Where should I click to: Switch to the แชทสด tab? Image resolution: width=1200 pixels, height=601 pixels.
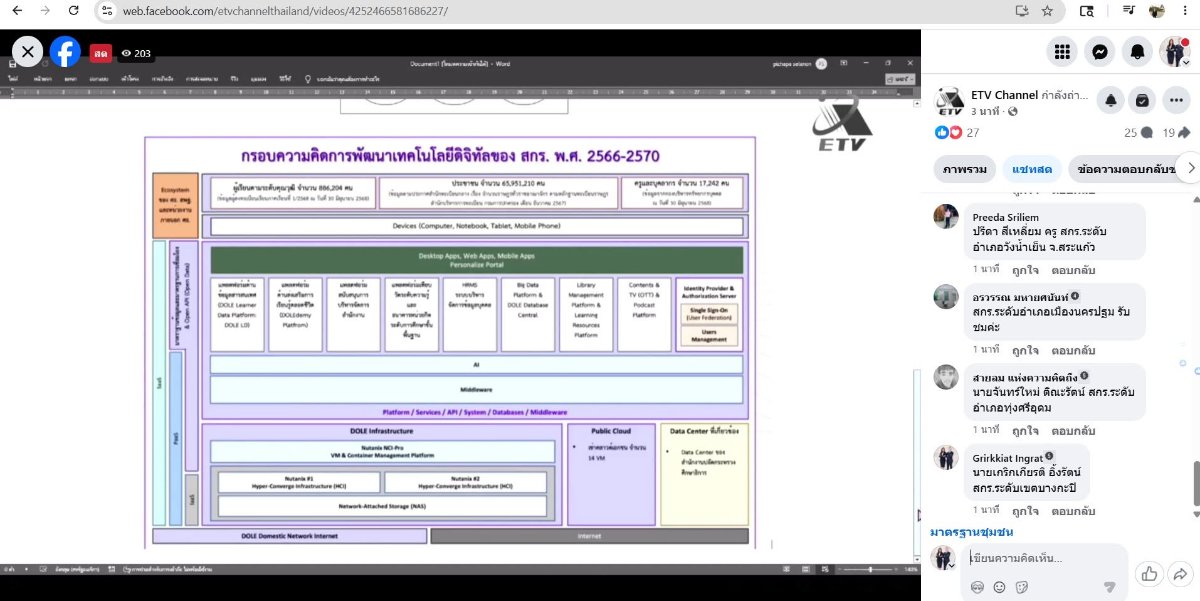click(x=1032, y=168)
